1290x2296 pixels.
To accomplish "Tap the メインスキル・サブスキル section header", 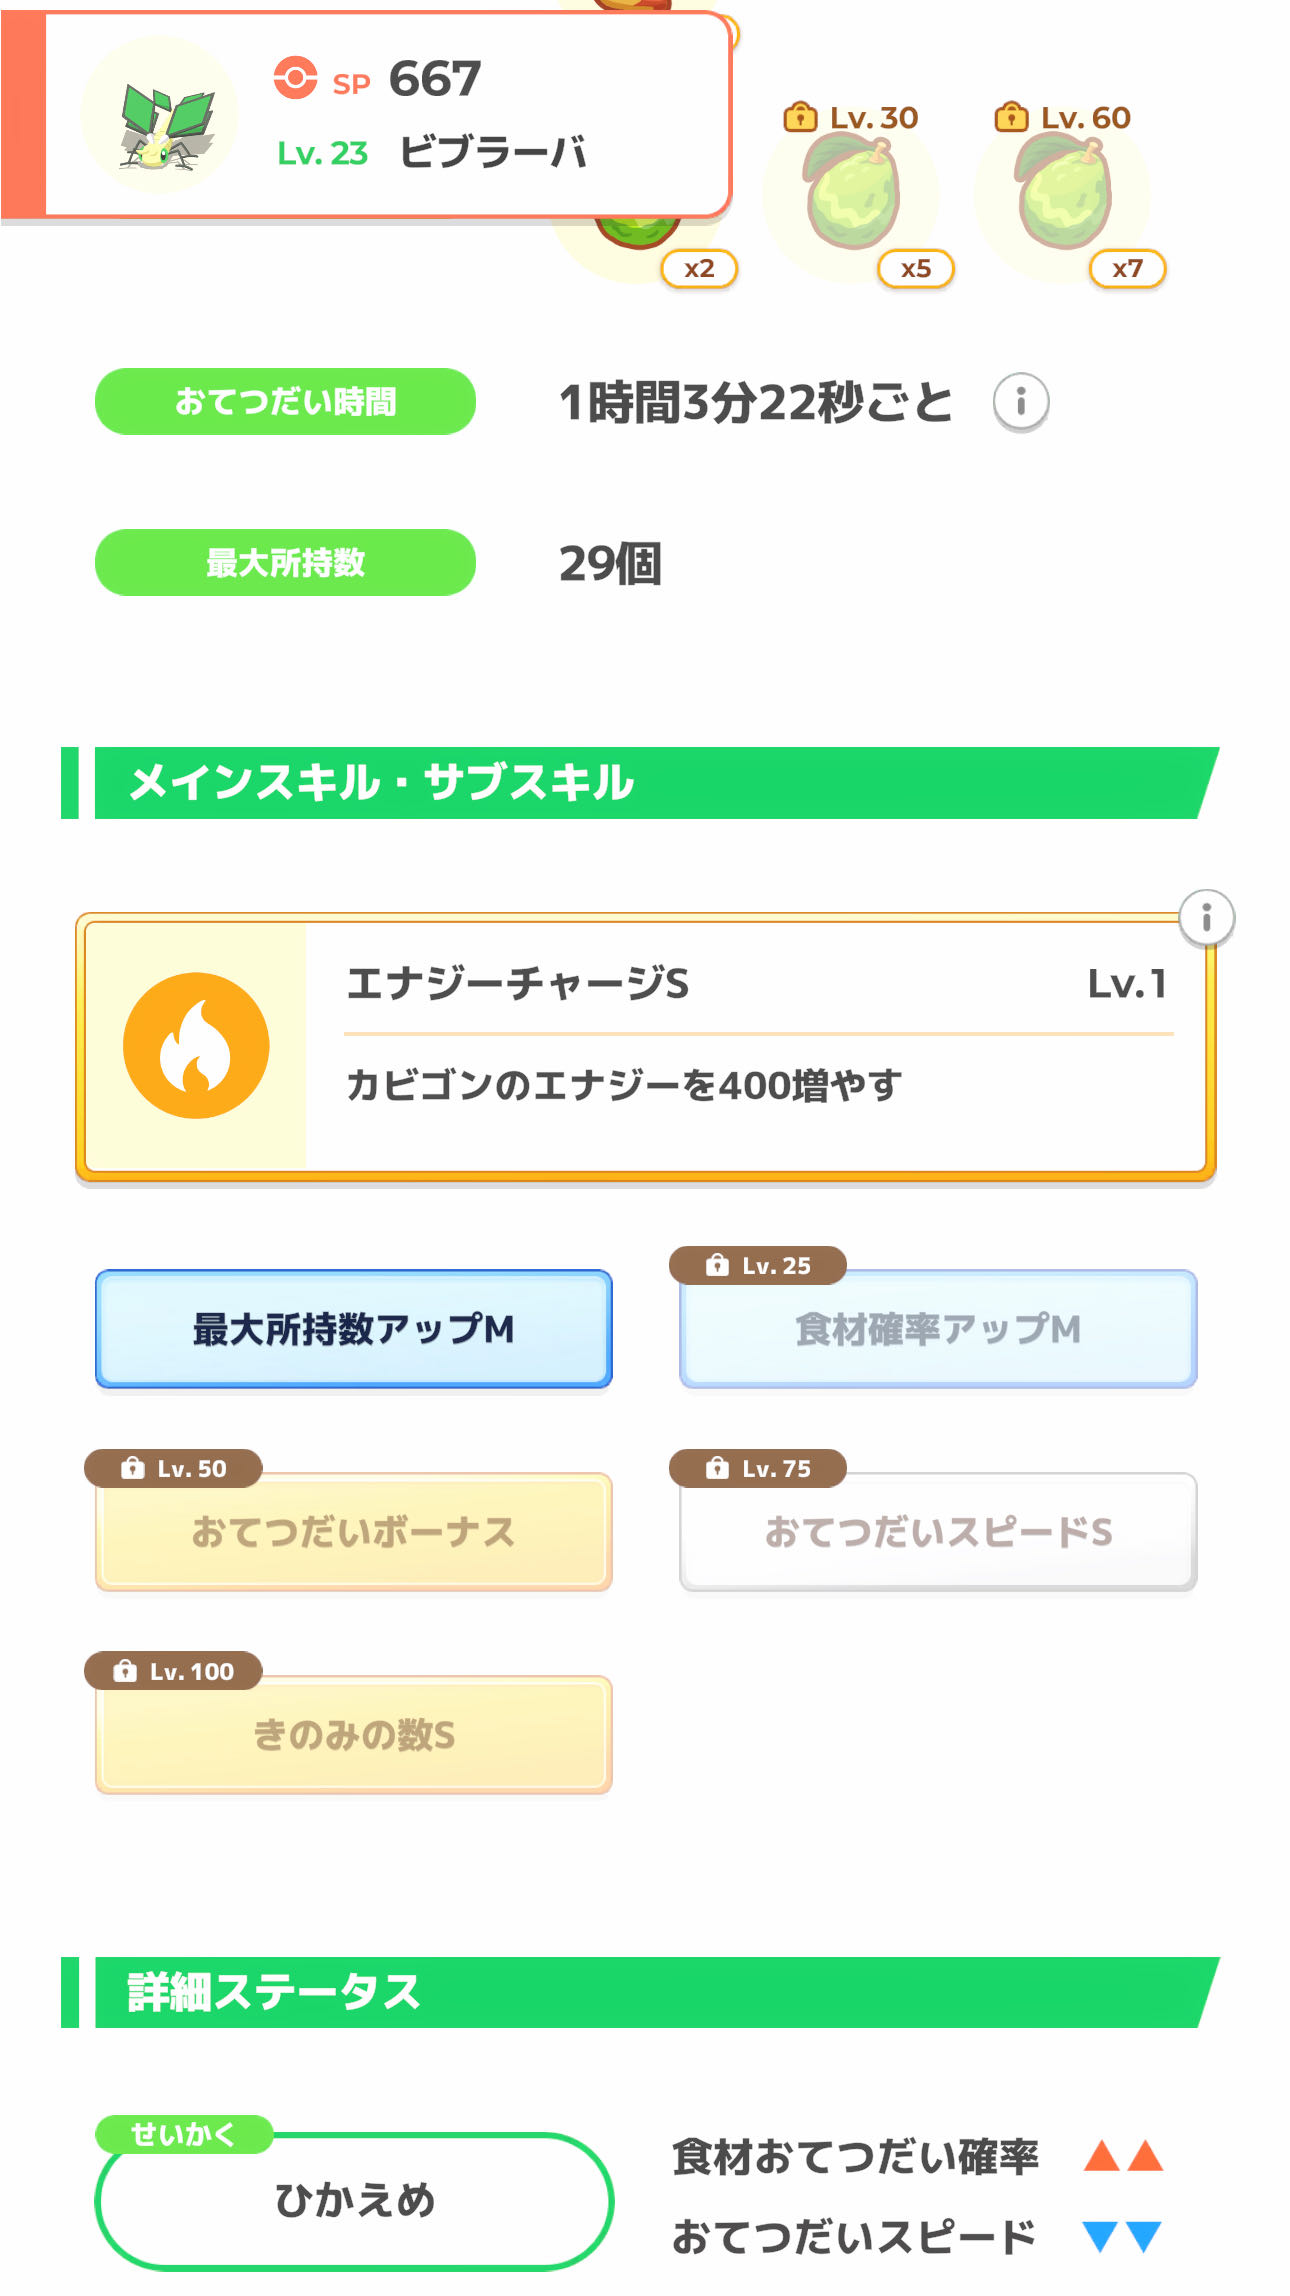I will pyautogui.click(x=640, y=783).
